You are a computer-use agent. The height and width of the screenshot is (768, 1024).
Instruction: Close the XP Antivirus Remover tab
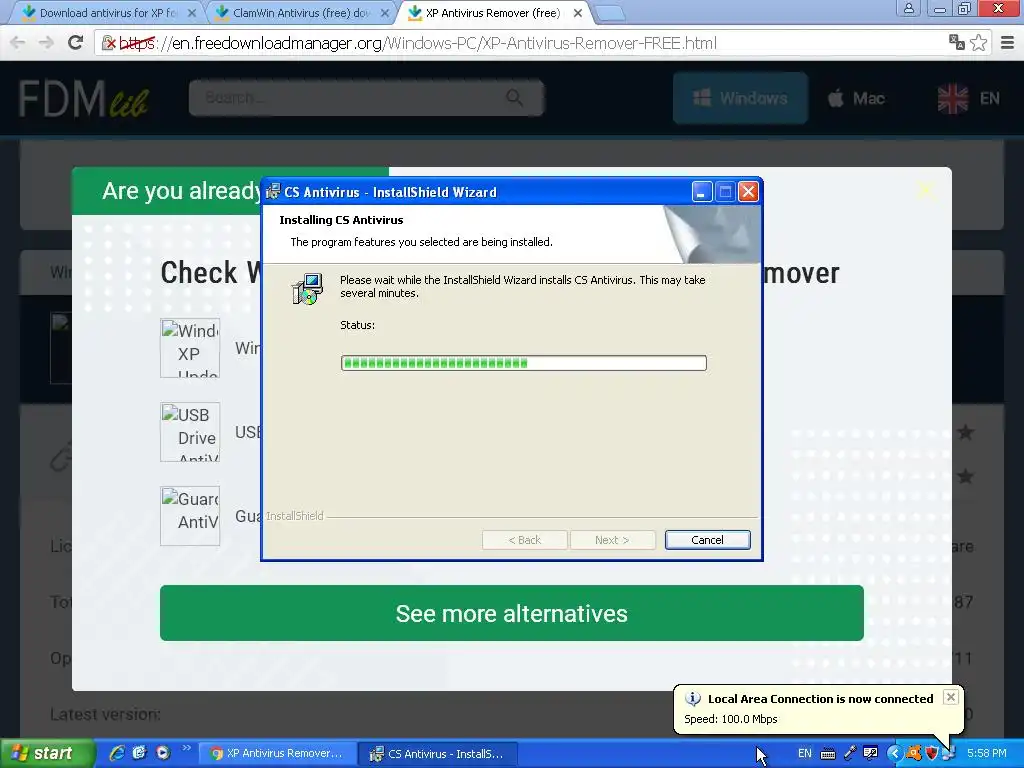(x=578, y=13)
